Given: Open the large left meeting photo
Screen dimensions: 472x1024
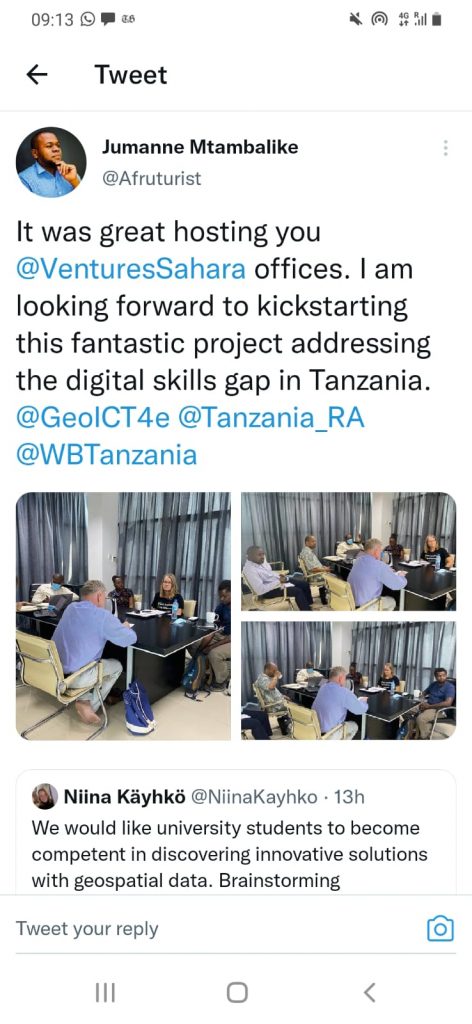Looking at the screenshot, I should pyautogui.click(x=123, y=616).
